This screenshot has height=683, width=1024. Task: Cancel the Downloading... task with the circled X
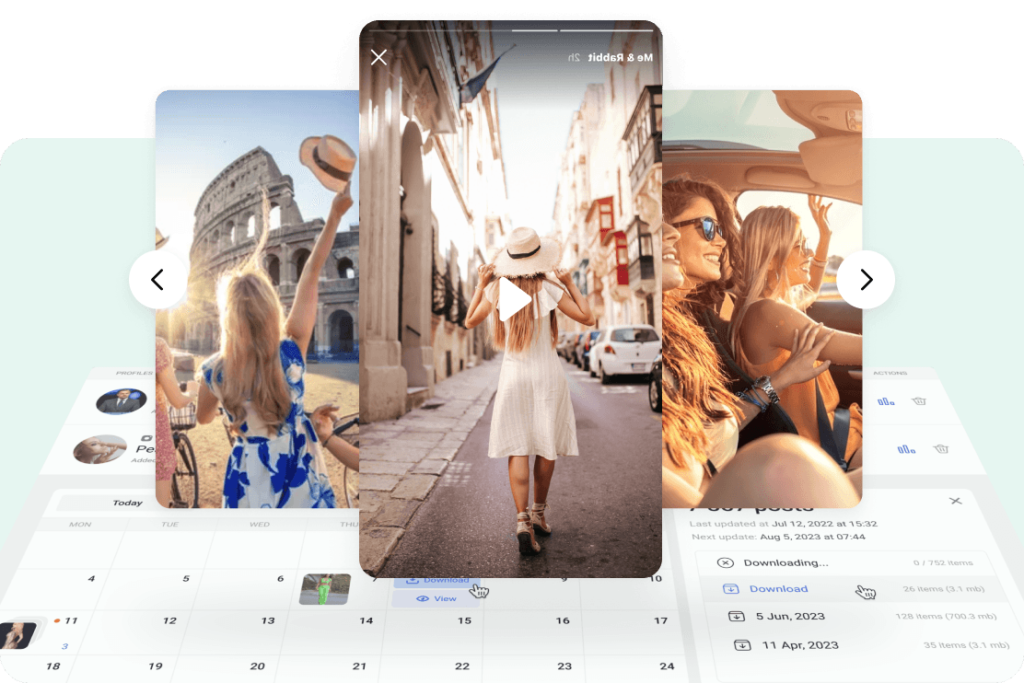[x=726, y=563]
